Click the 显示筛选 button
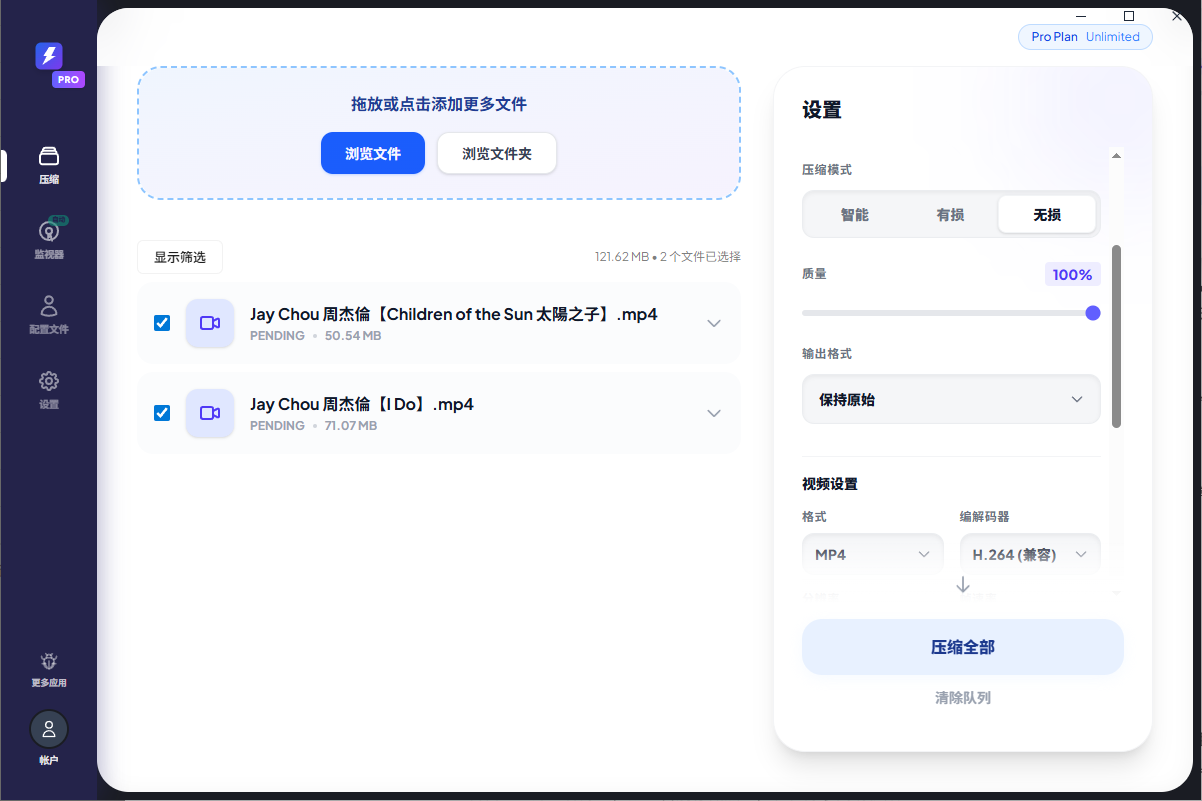Image resolution: width=1202 pixels, height=801 pixels. 180,257
